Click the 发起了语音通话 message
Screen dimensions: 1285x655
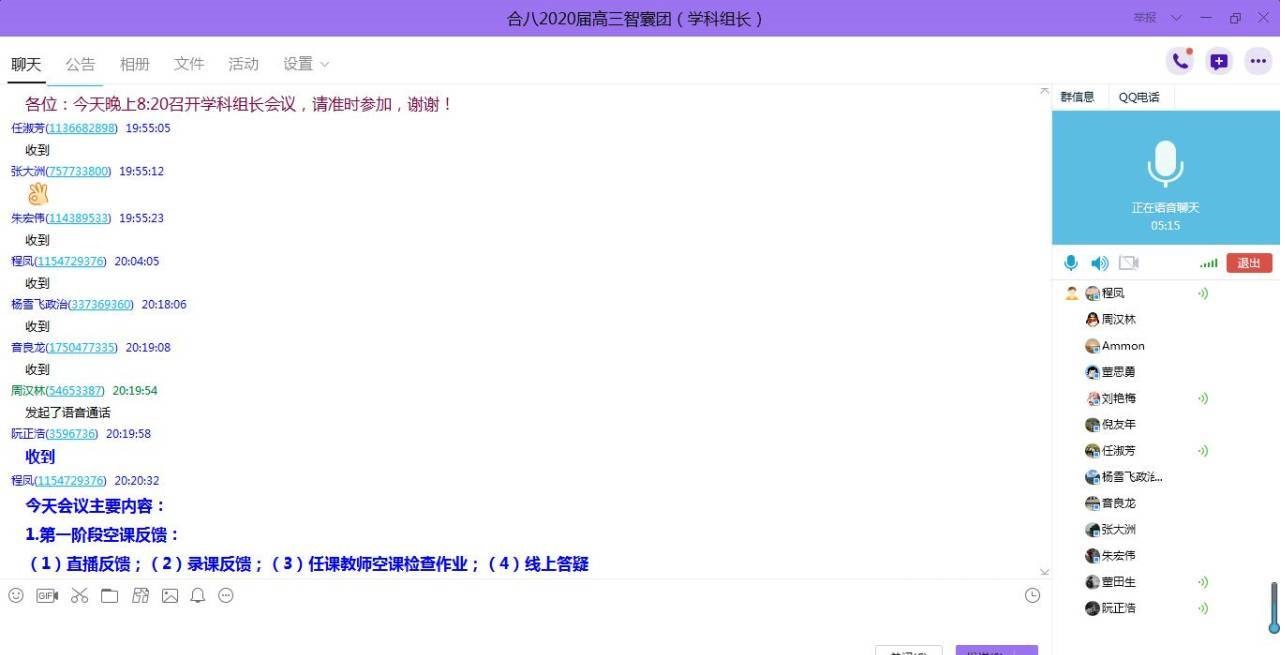[68, 412]
